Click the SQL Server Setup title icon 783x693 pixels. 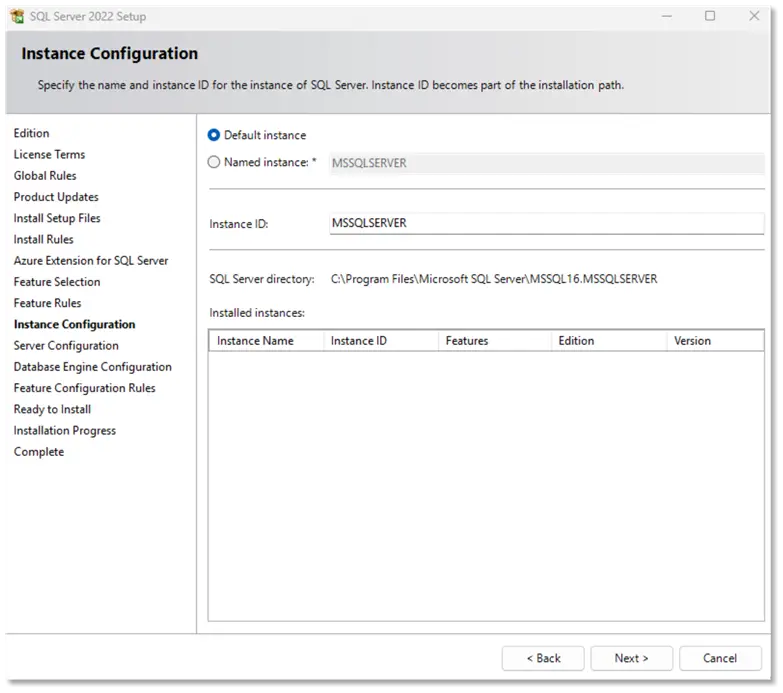click(17, 16)
